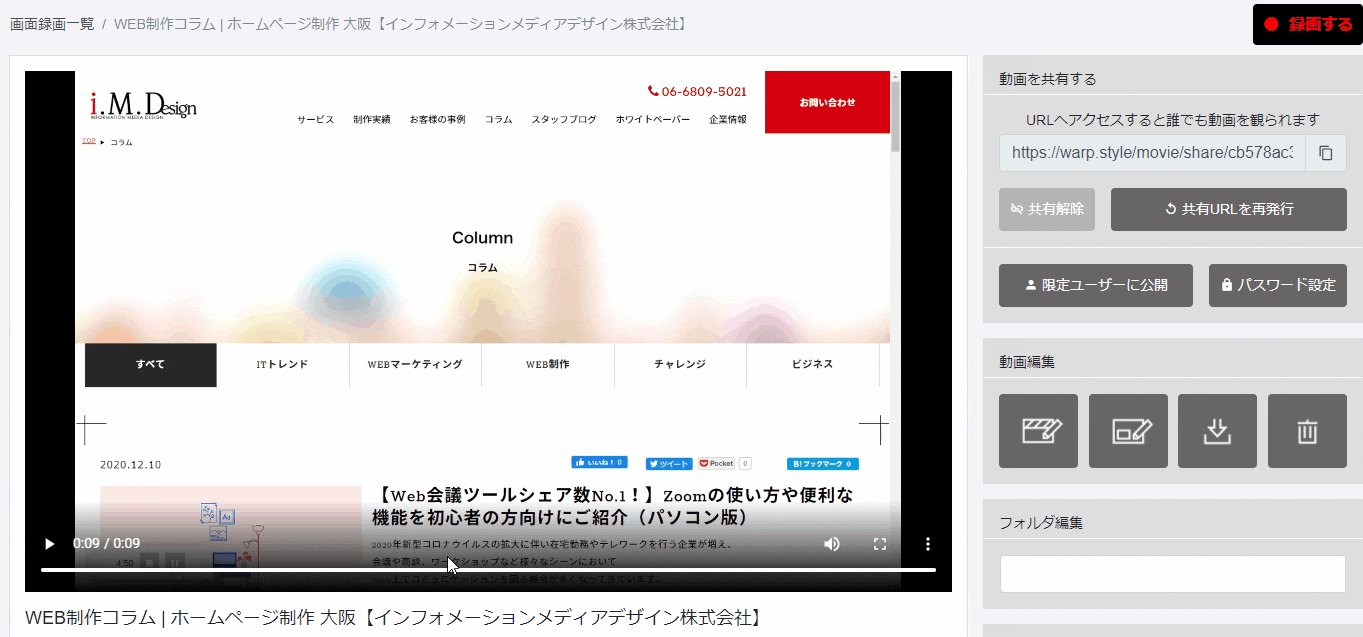This screenshot has width=1363, height=637.
Task: Click the i.M.Design logo in video
Action: coord(143,104)
